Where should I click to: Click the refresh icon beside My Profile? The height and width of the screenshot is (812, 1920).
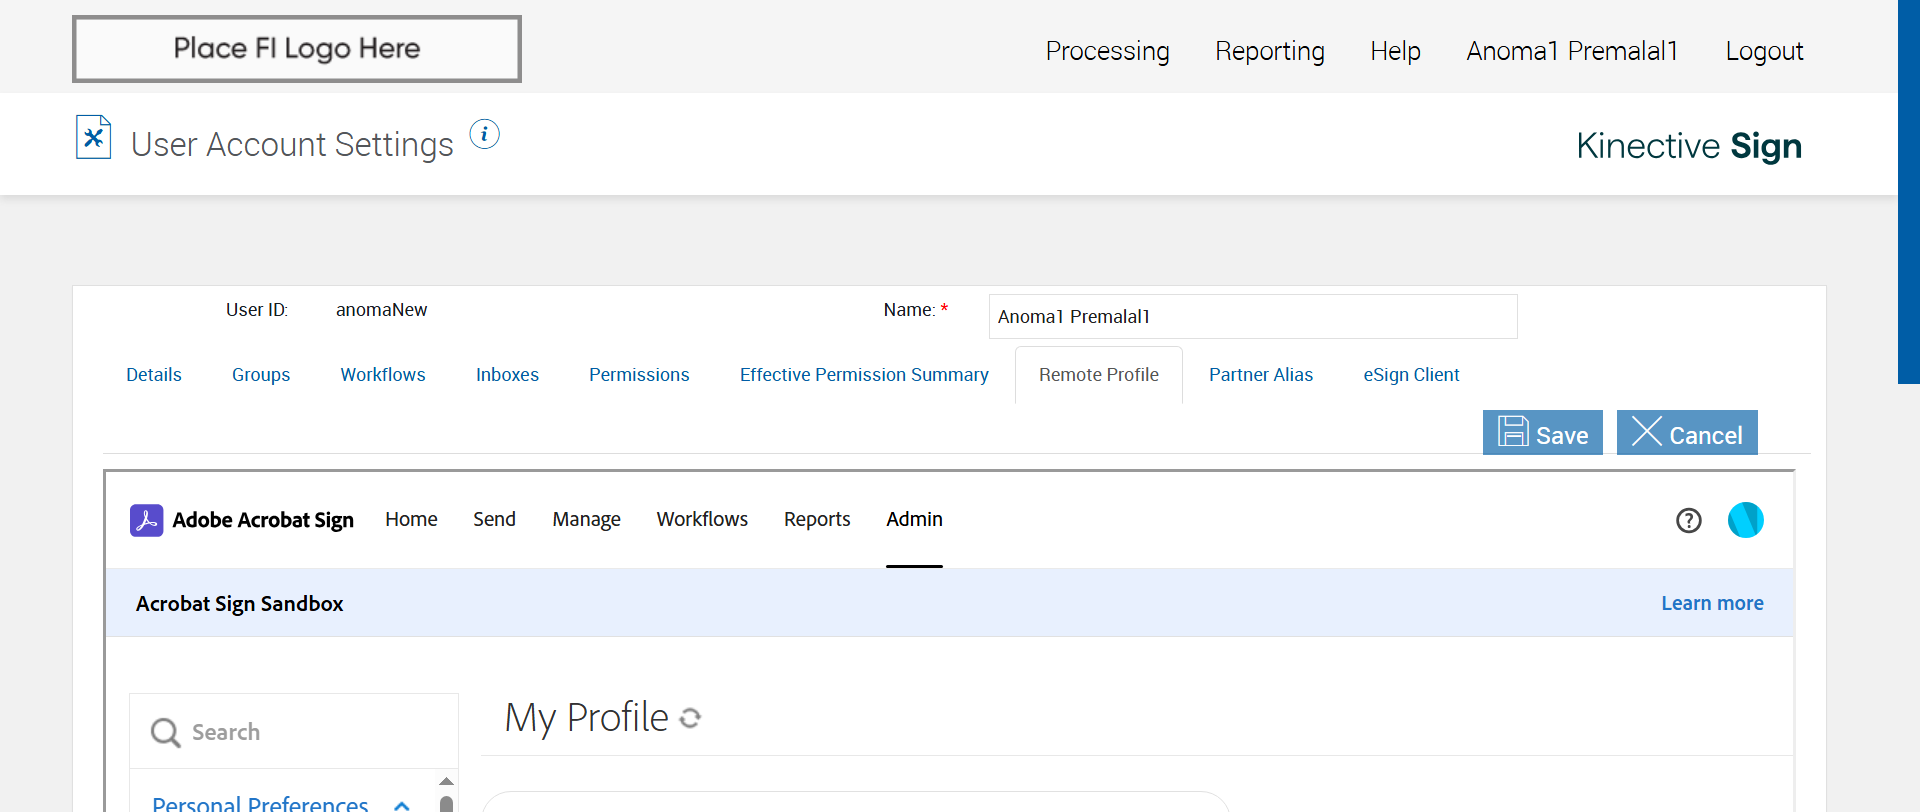[x=690, y=718]
